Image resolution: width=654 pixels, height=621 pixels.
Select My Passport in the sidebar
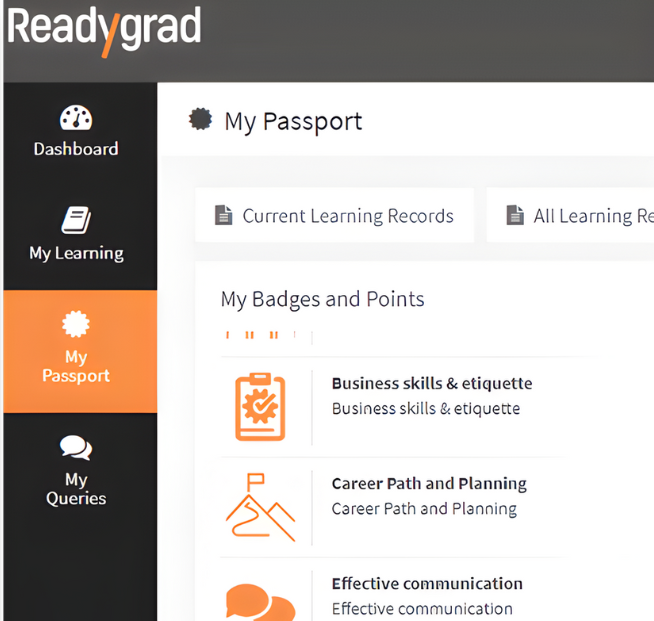point(76,366)
